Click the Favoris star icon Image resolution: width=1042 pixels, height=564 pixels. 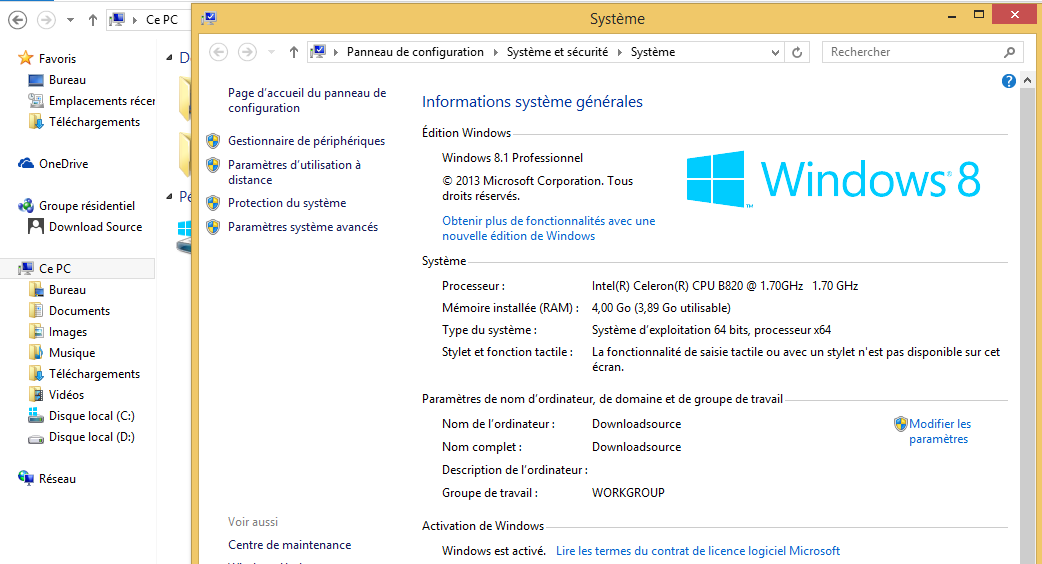pyautogui.click(x=25, y=58)
